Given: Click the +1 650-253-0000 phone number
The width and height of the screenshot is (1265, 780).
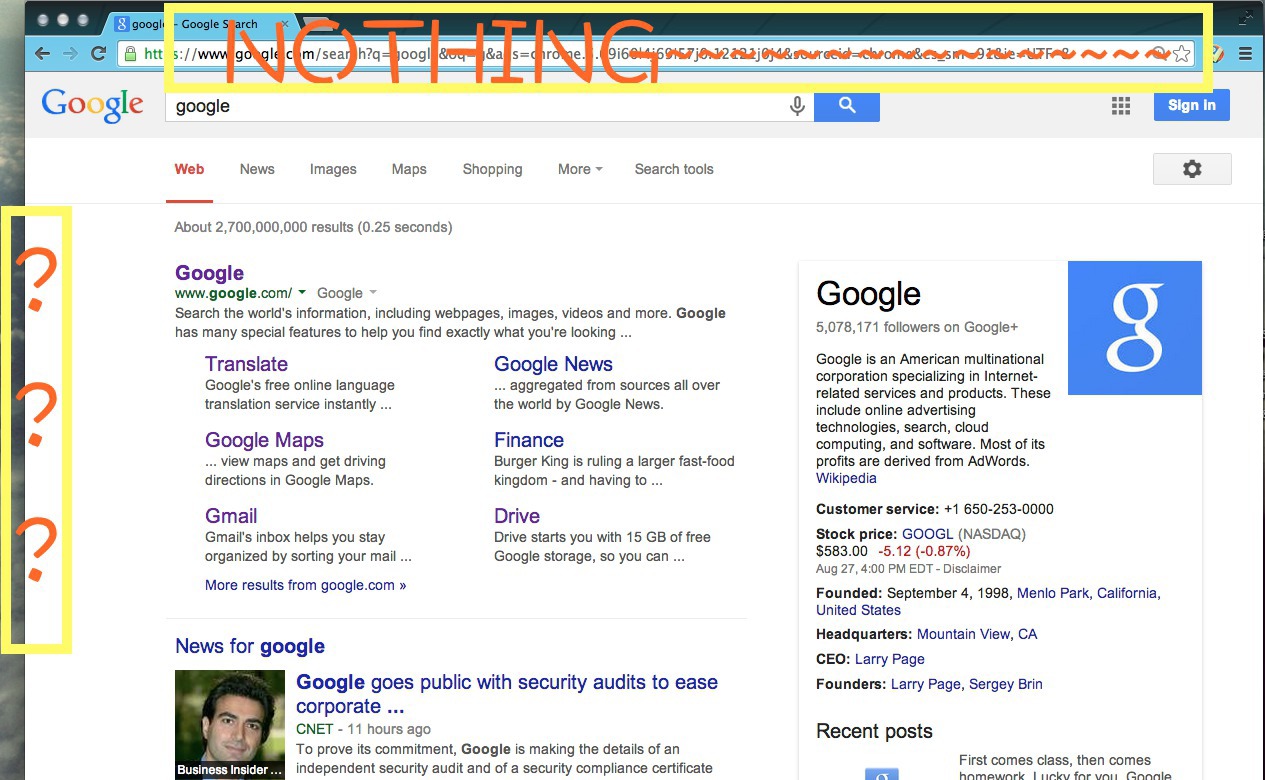Looking at the screenshot, I should click(998, 509).
